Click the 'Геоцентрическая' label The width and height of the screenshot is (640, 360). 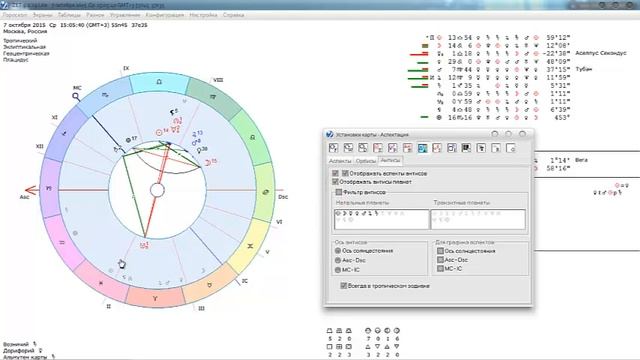[x=26, y=53]
